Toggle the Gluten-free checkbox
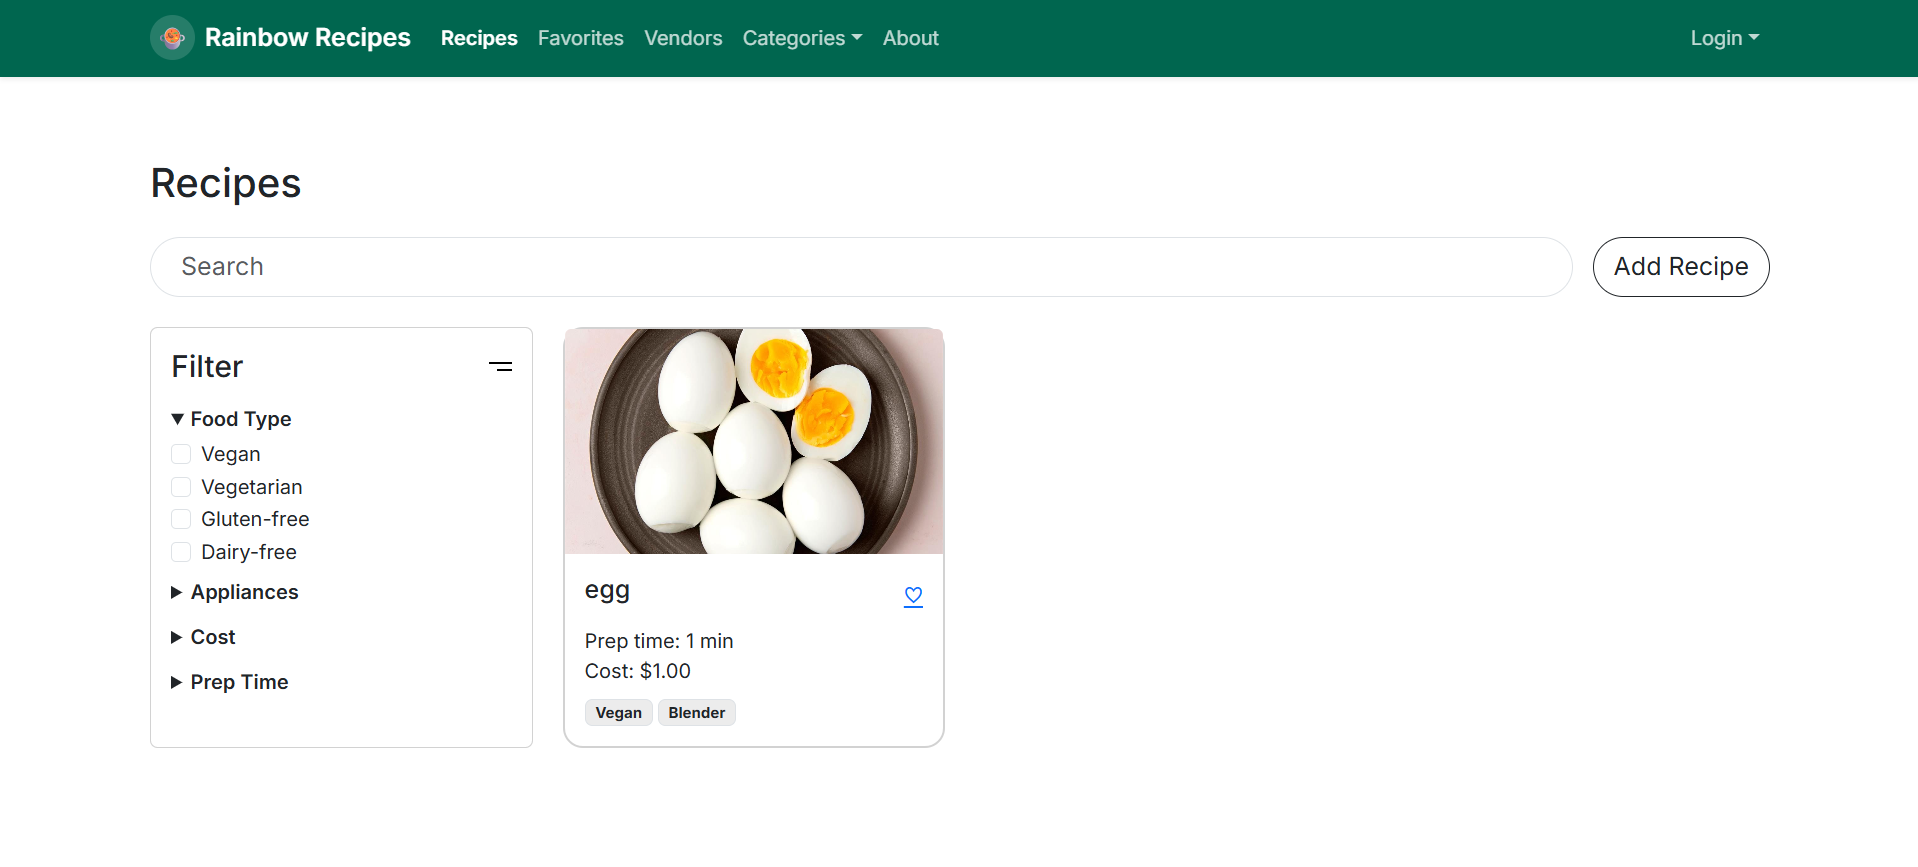Image resolution: width=1918 pixels, height=867 pixels. click(181, 519)
